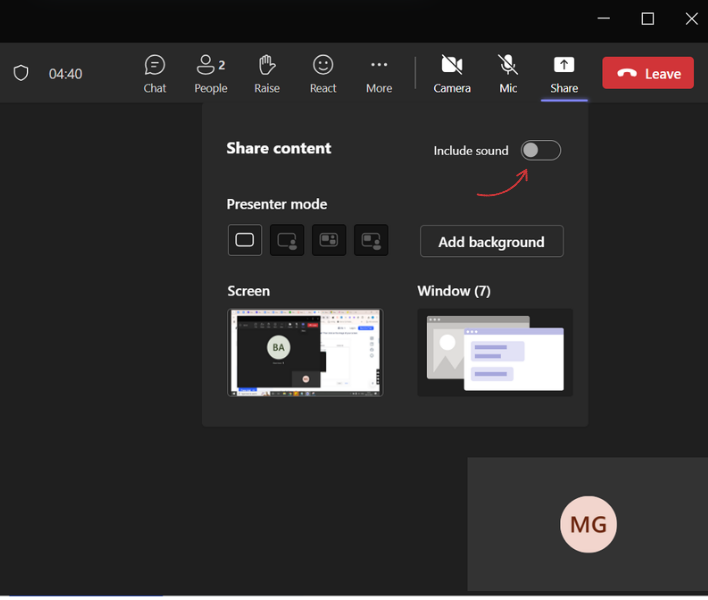Maximize the meeting window
The image size is (708, 600).
pyautogui.click(x=647, y=19)
